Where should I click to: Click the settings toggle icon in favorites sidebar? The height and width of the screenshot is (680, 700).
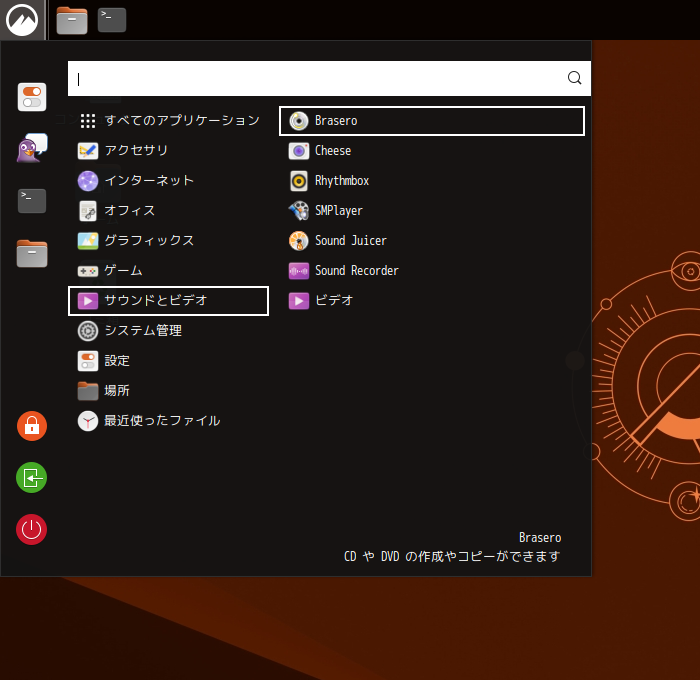tap(32, 97)
